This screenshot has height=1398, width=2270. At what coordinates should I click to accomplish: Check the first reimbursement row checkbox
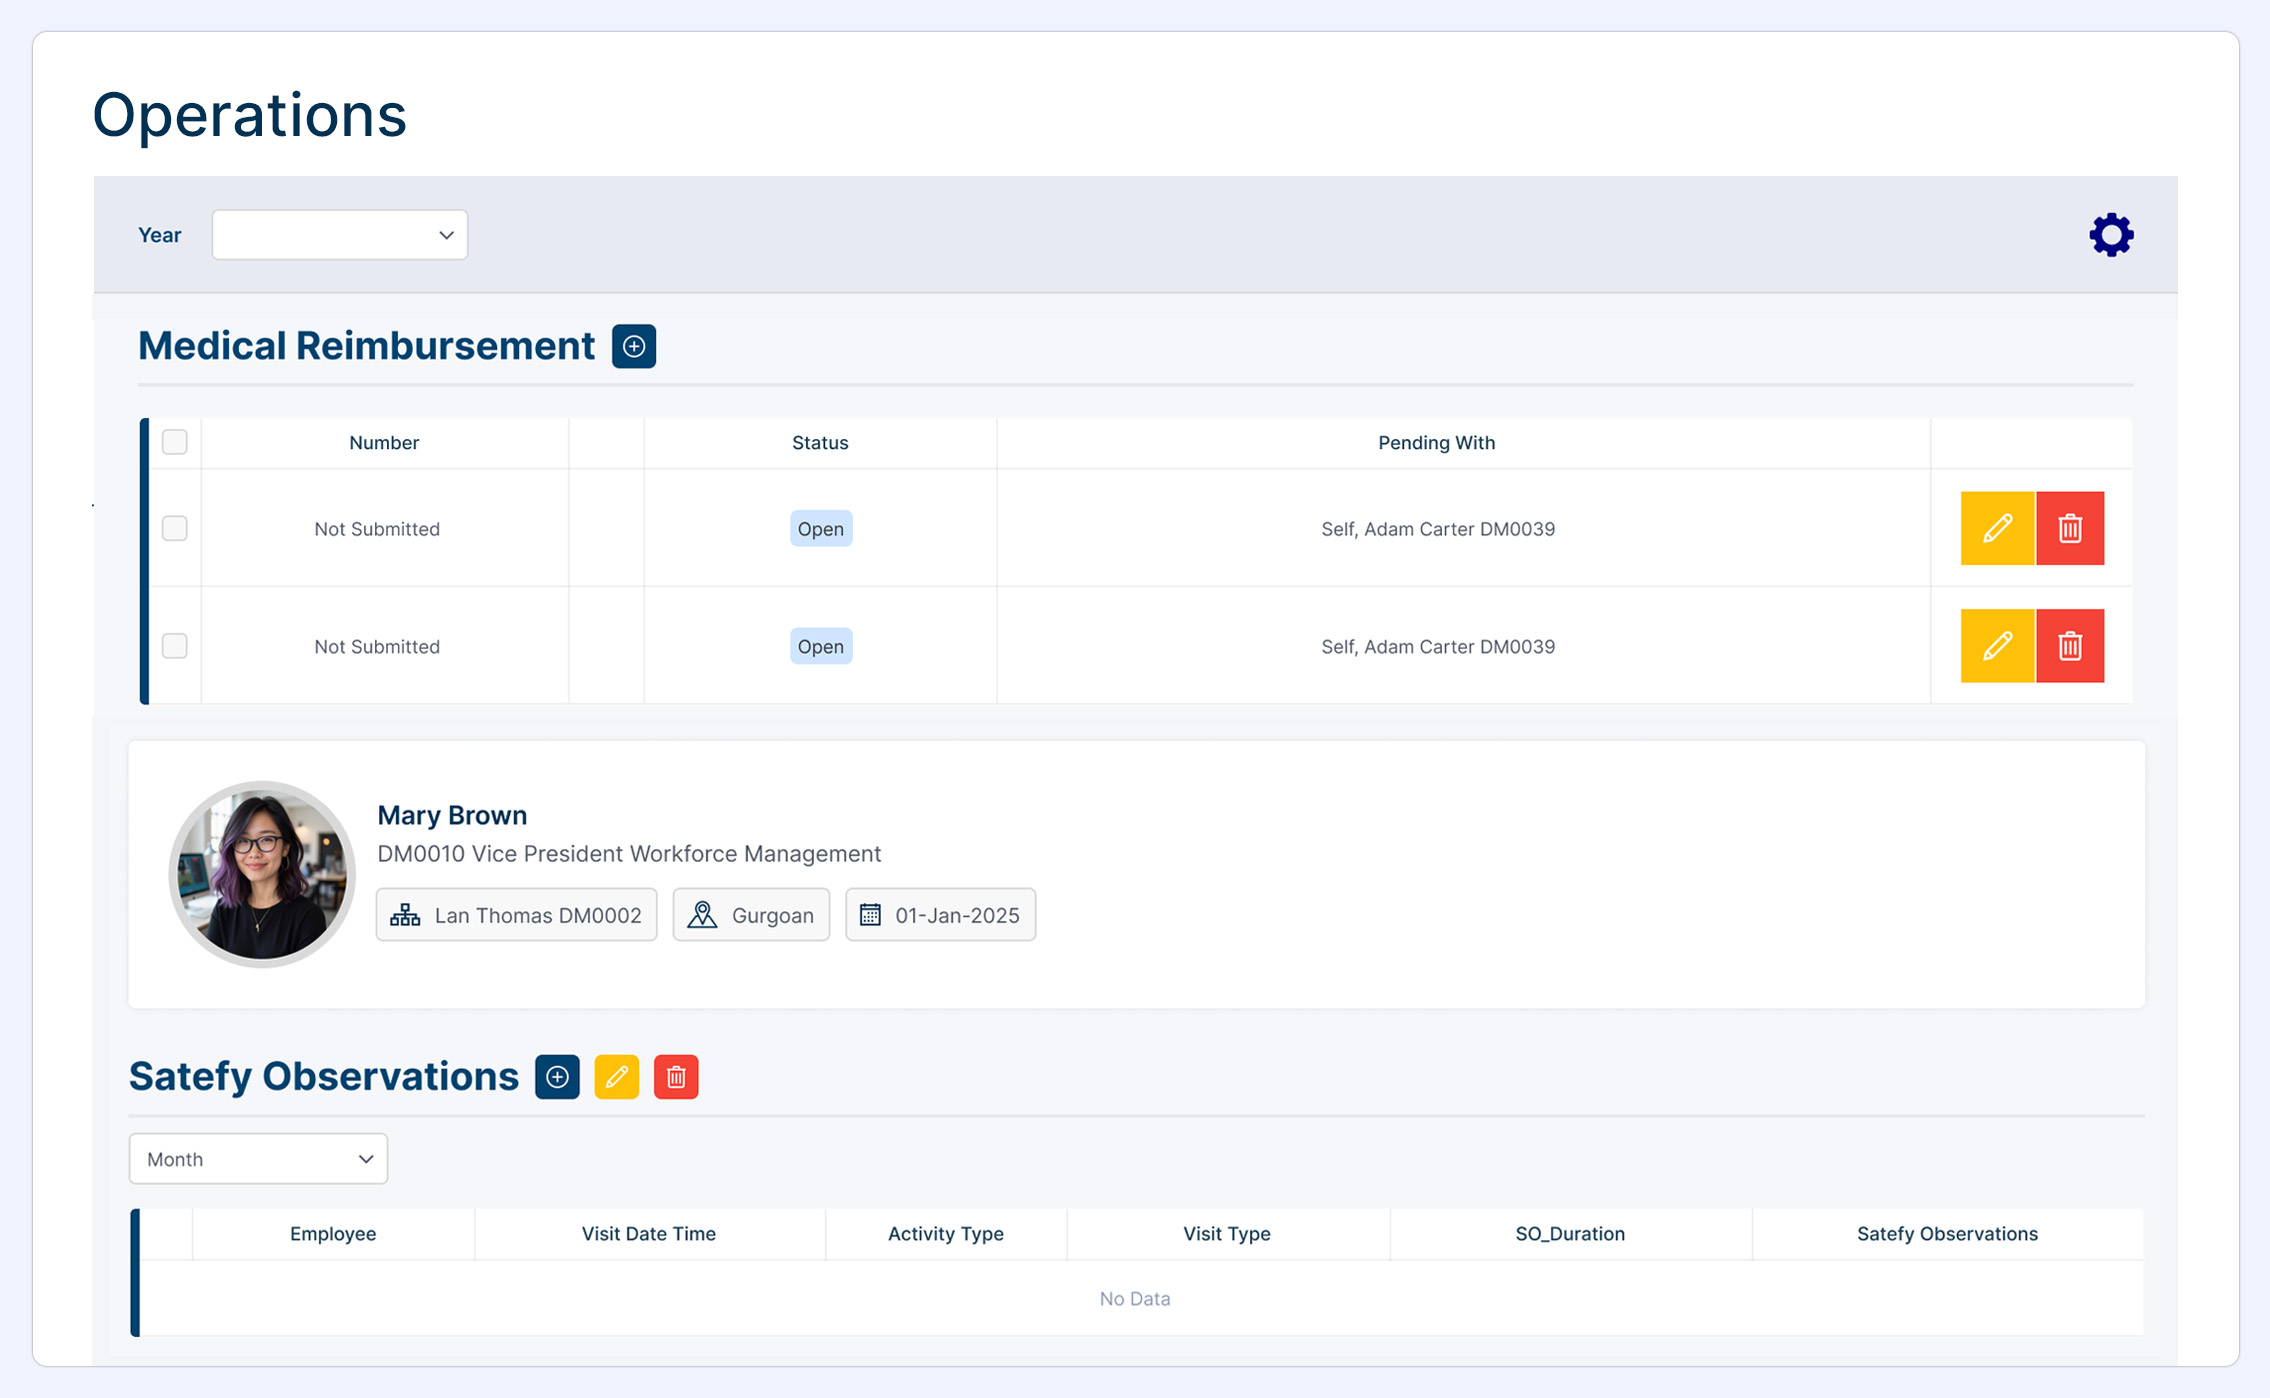pyautogui.click(x=175, y=528)
